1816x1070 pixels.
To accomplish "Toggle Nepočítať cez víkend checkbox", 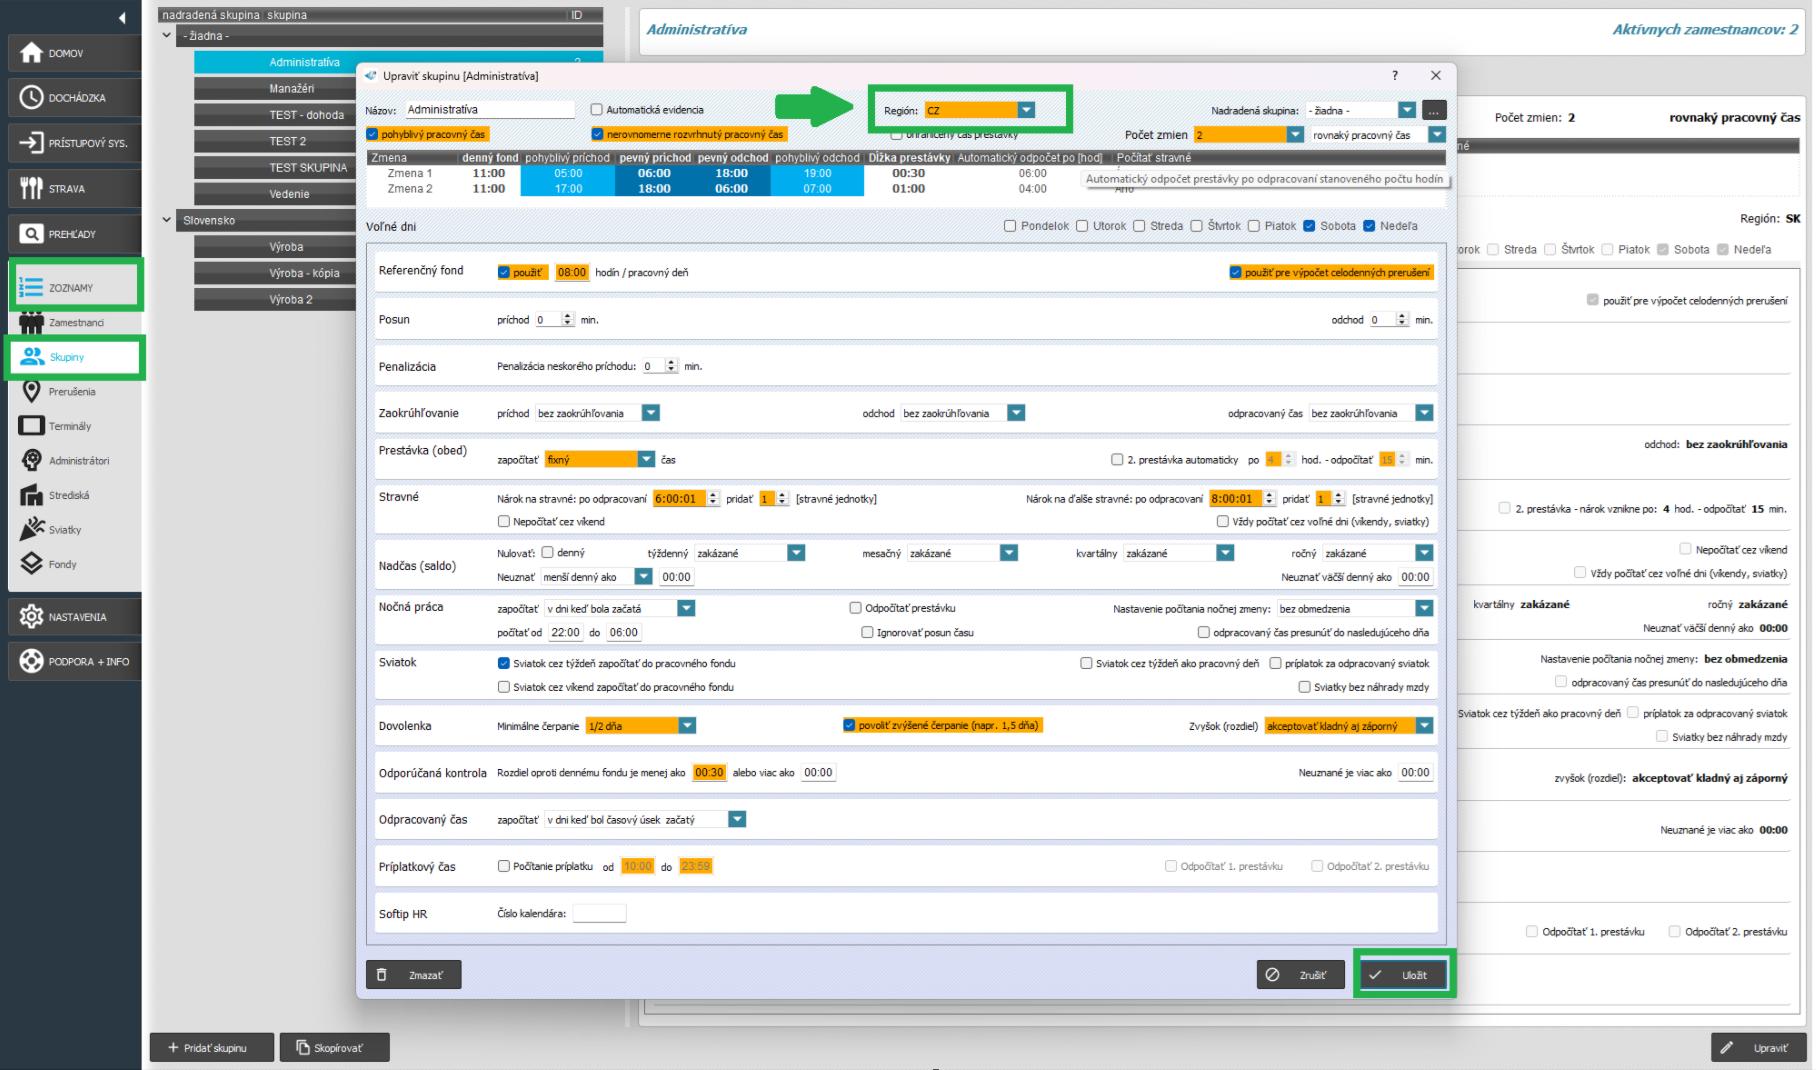I will (x=504, y=521).
